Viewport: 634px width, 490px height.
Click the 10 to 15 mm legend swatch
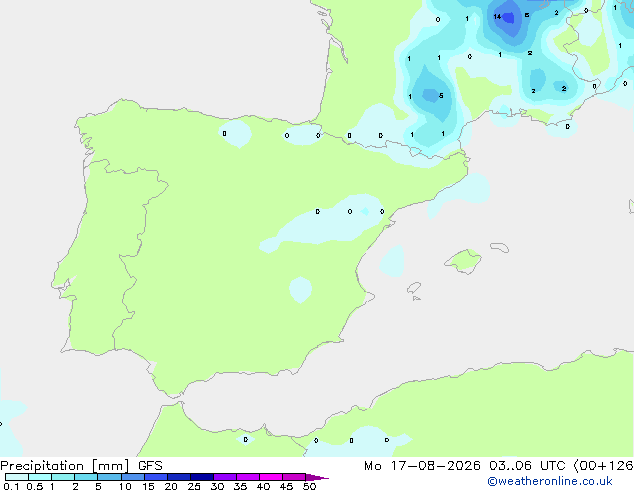point(132,477)
